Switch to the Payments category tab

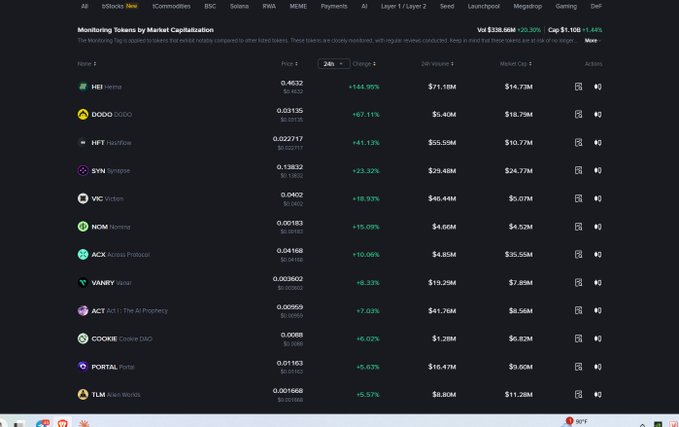[x=334, y=6]
